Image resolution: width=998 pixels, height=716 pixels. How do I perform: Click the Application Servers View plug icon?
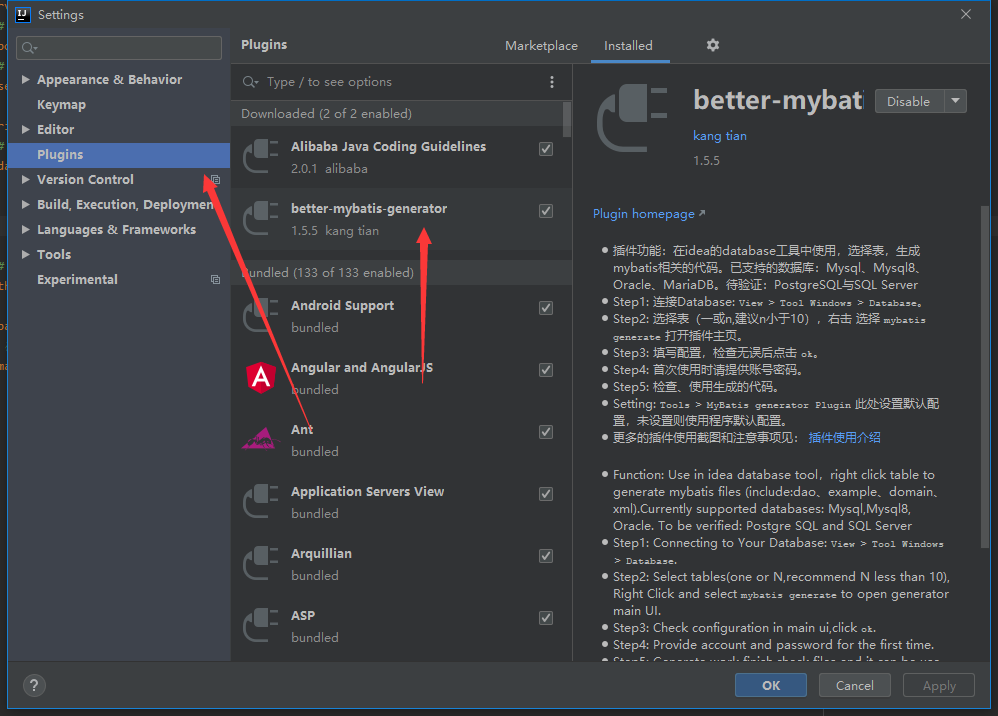point(261,501)
